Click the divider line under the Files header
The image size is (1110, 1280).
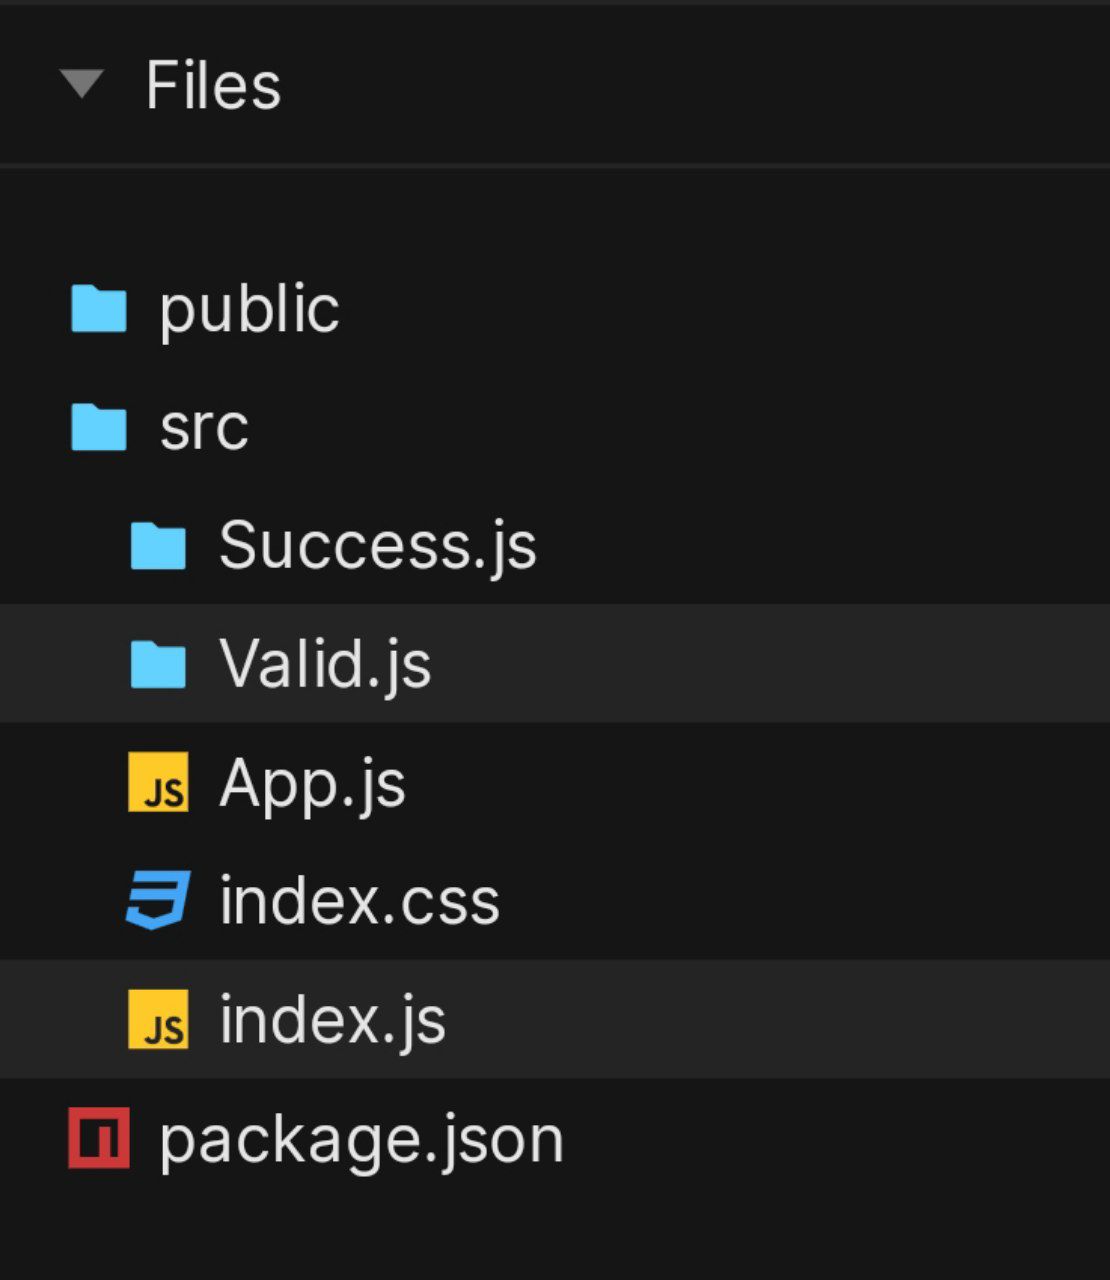(x=555, y=165)
